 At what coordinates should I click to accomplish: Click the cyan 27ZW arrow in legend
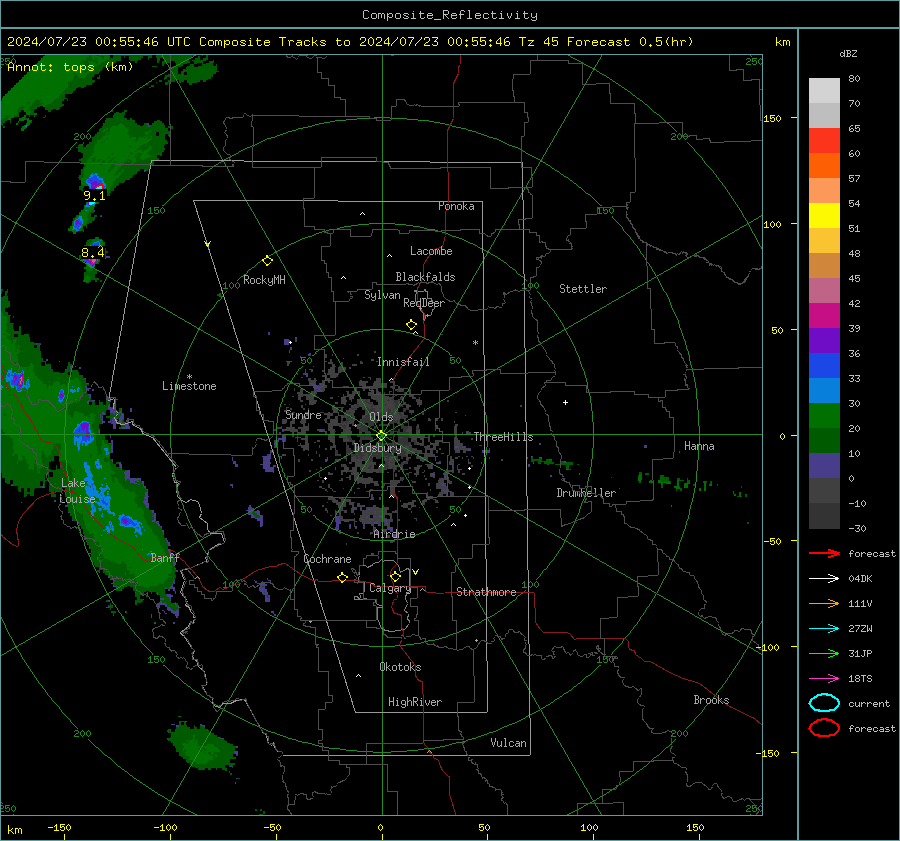coord(824,629)
